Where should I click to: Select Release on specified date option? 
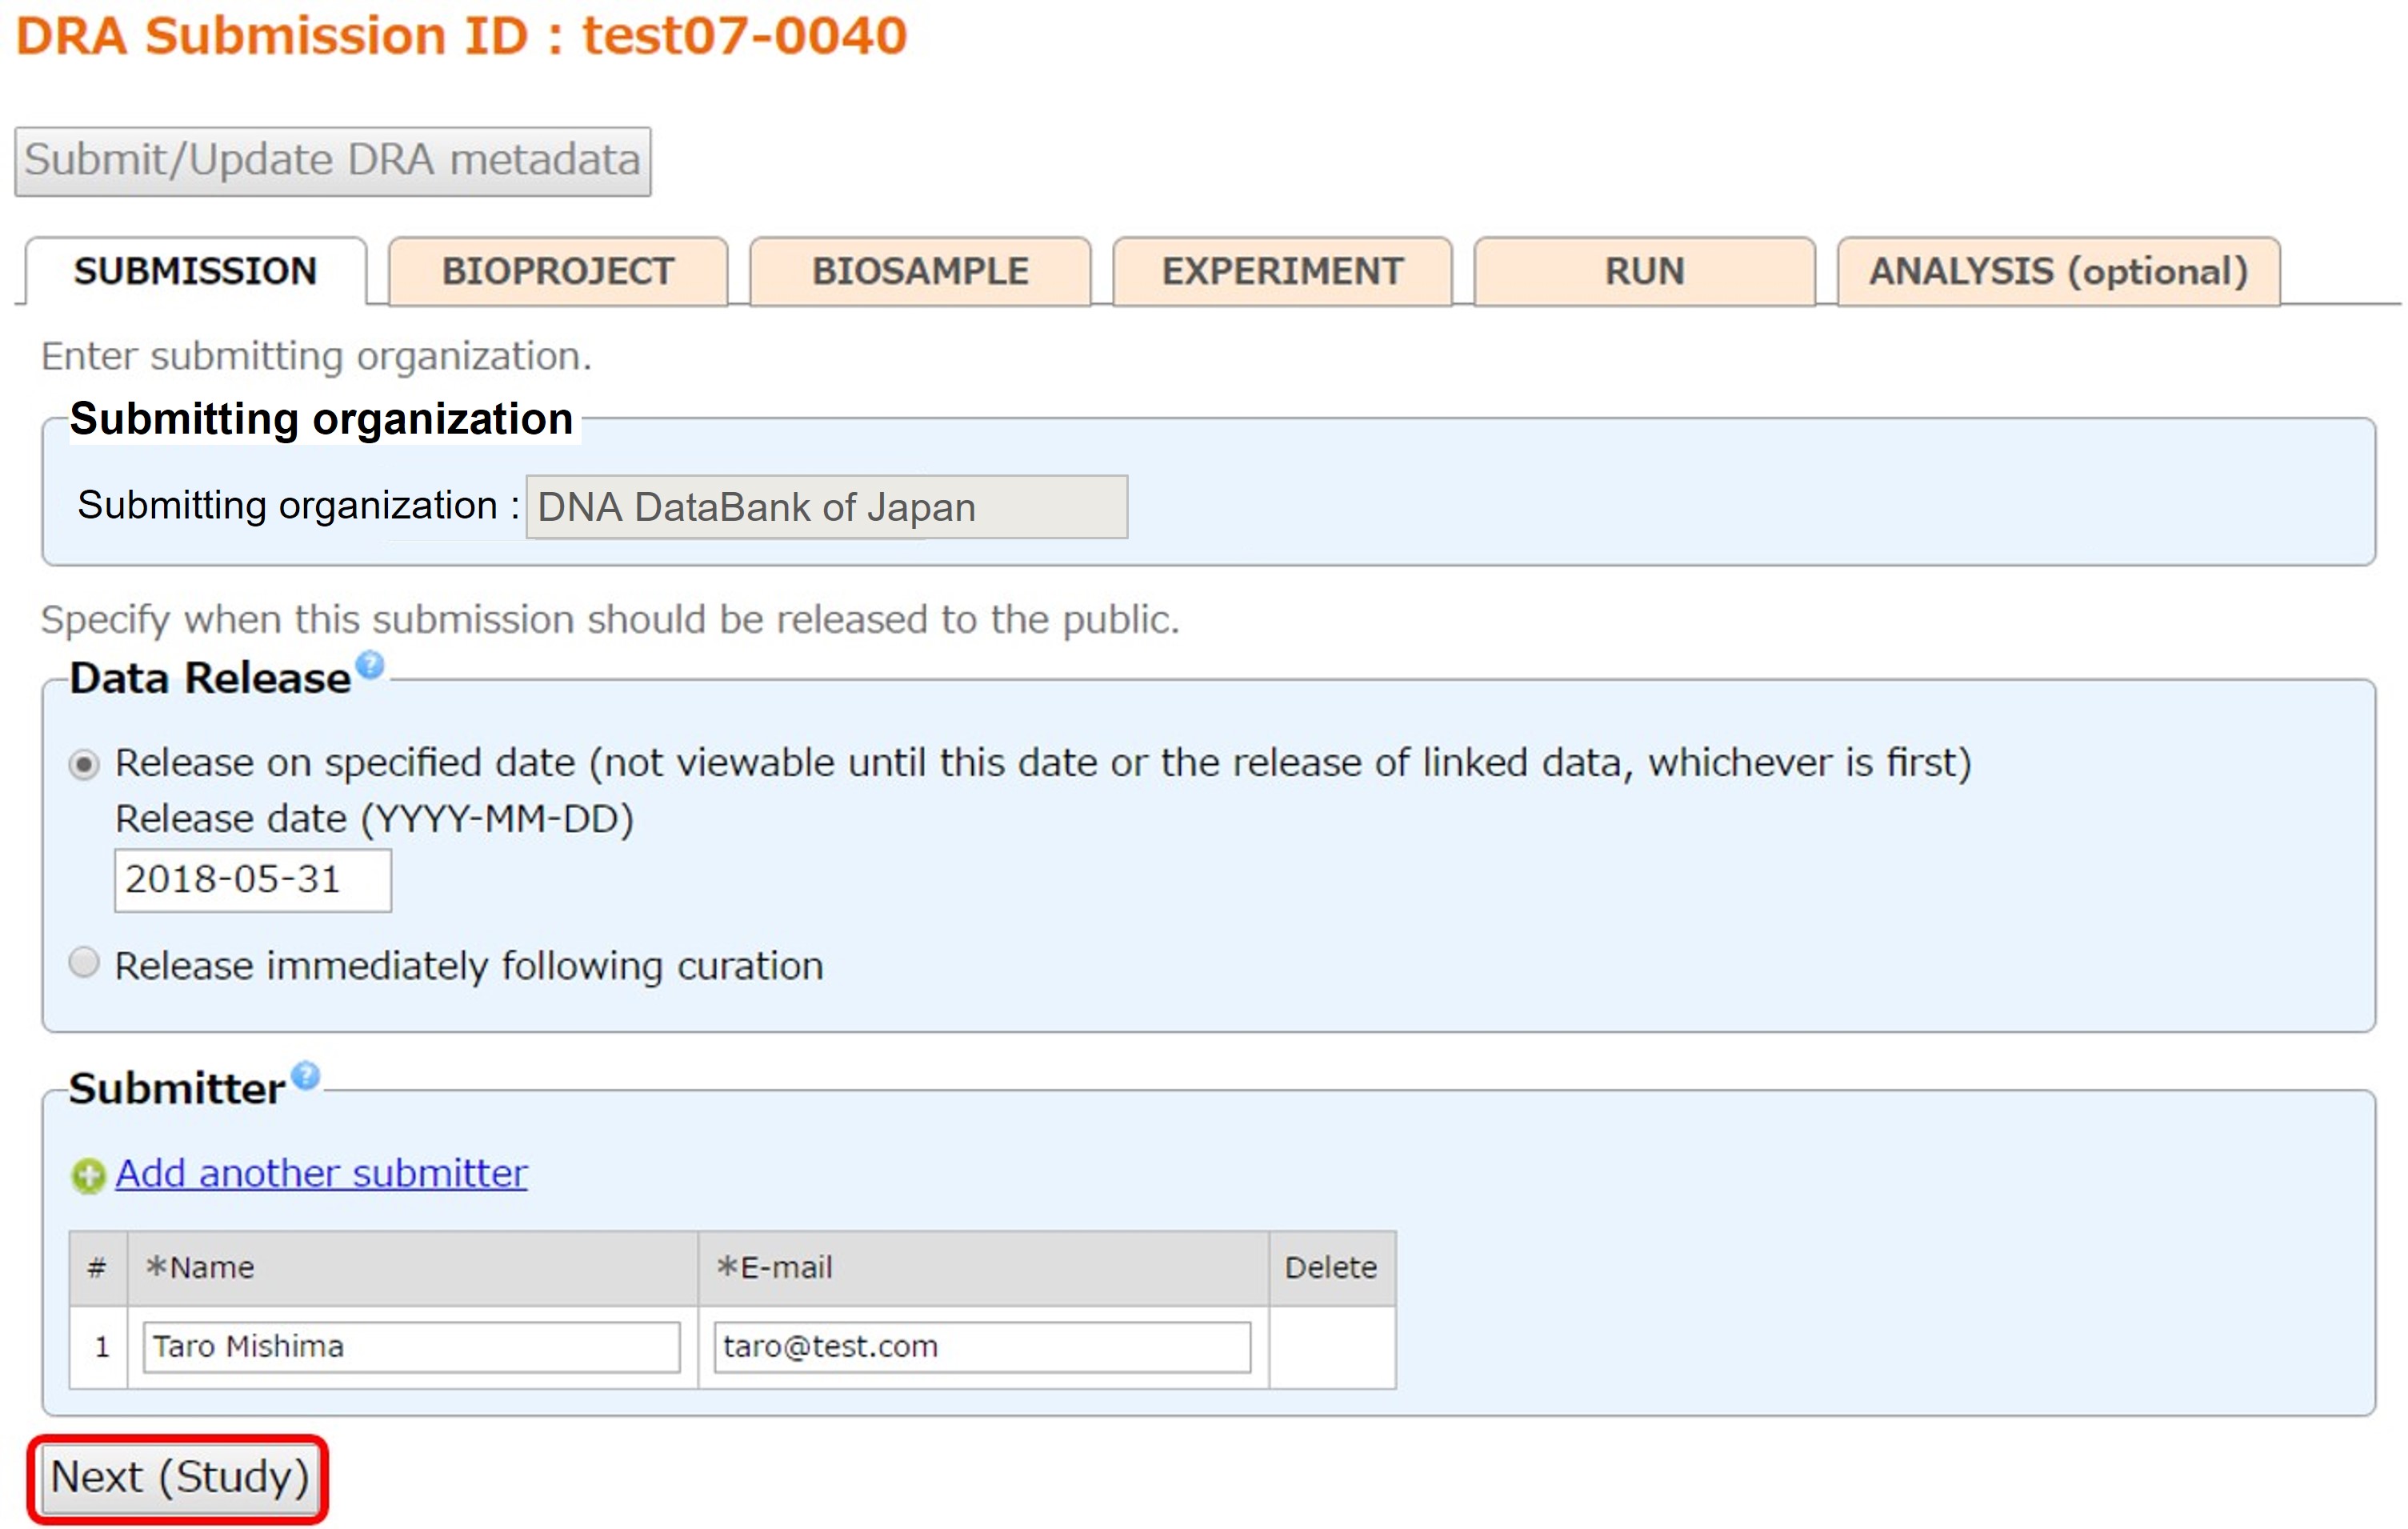coord(85,765)
